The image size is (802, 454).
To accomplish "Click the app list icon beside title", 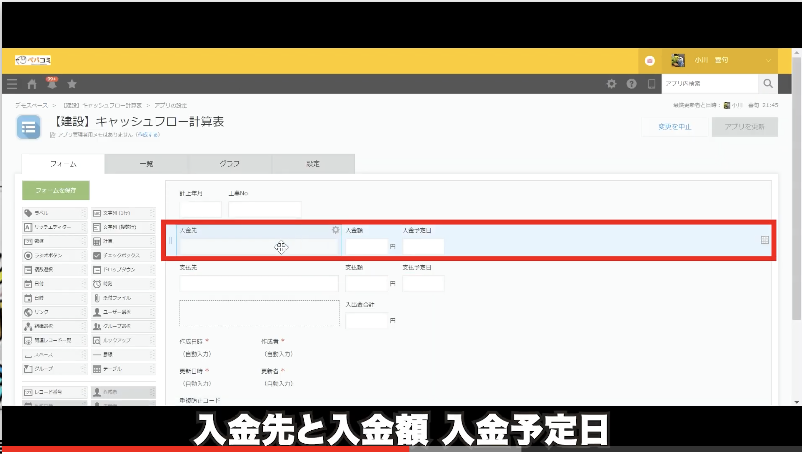I will tap(30, 127).
